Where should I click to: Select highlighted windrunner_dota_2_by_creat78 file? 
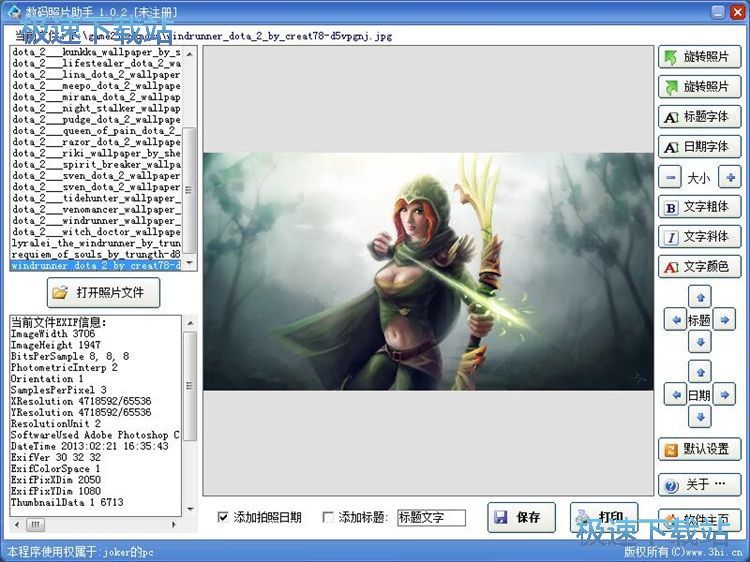click(x=96, y=265)
